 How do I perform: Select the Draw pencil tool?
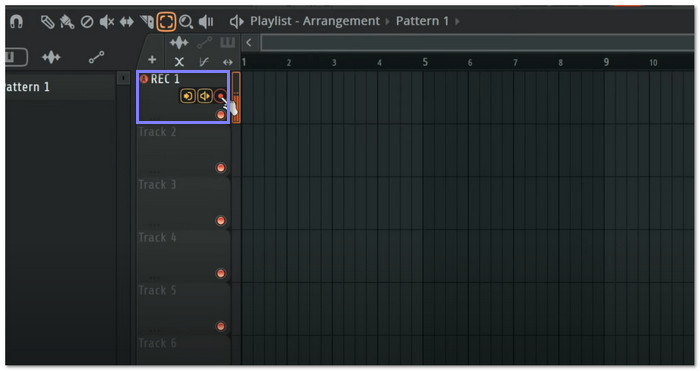(47, 21)
